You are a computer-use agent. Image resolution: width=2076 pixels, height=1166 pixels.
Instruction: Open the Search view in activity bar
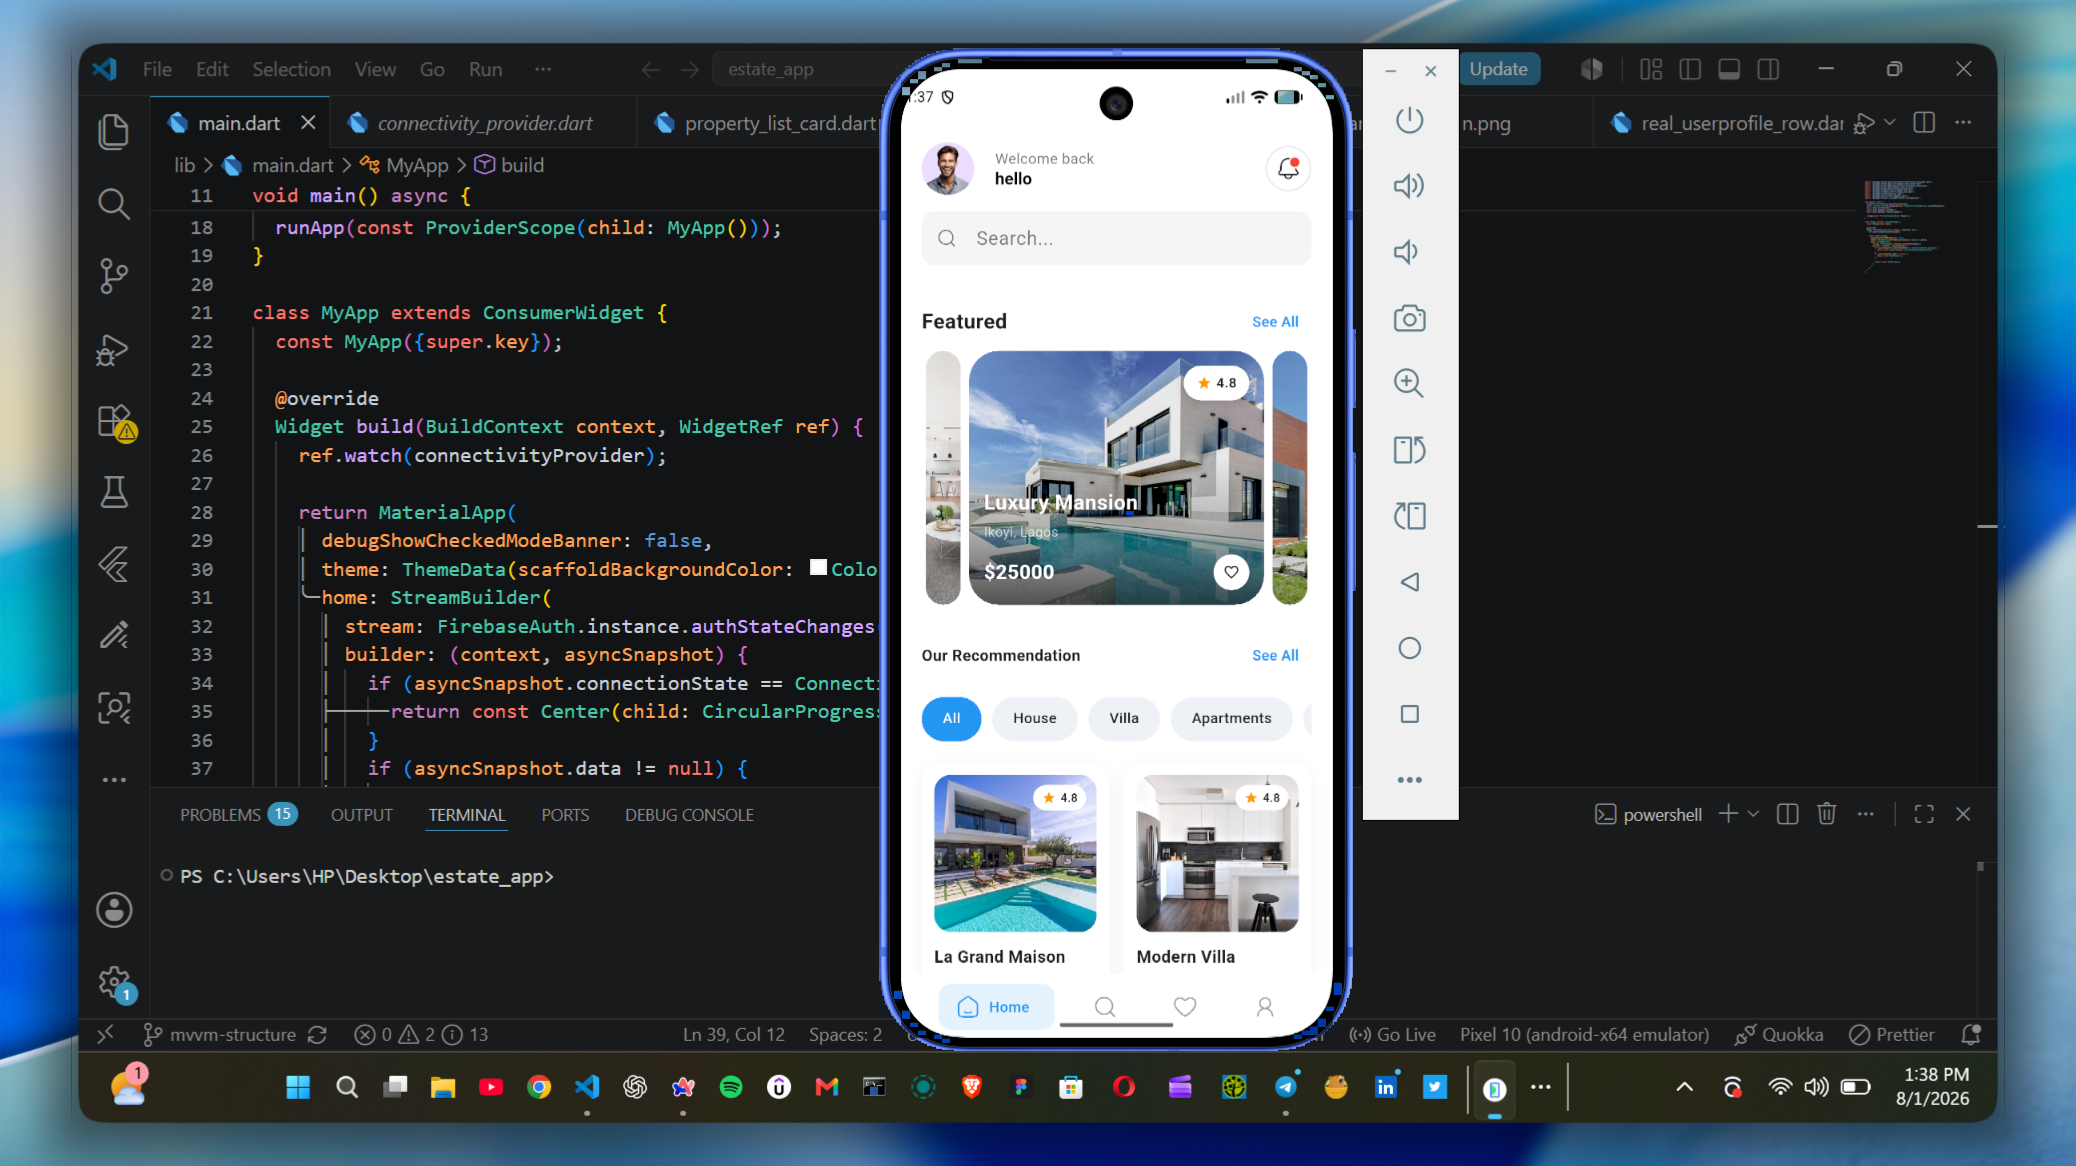114,204
